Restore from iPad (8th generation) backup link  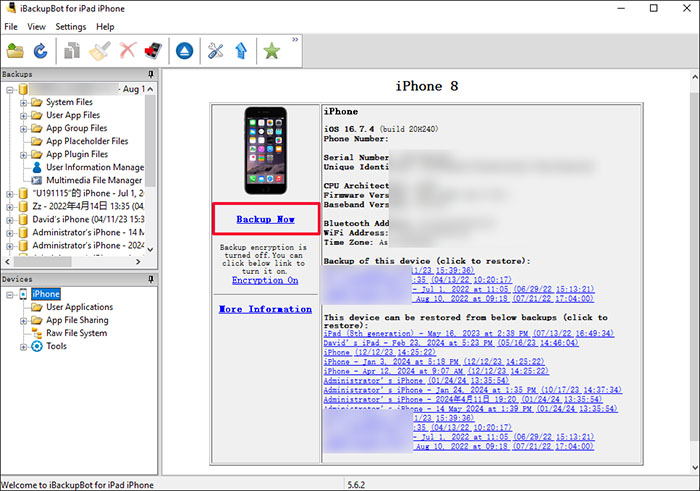point(469,333)
